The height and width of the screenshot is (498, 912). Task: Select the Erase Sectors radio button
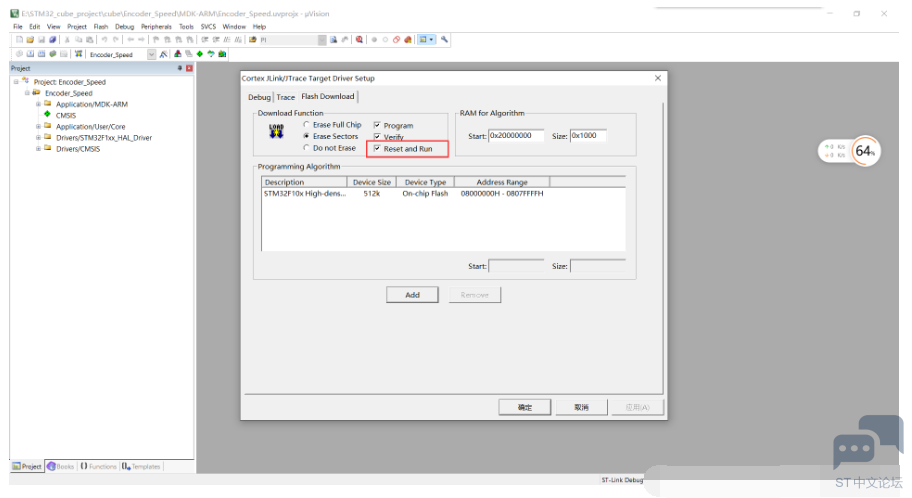(306, 136)
